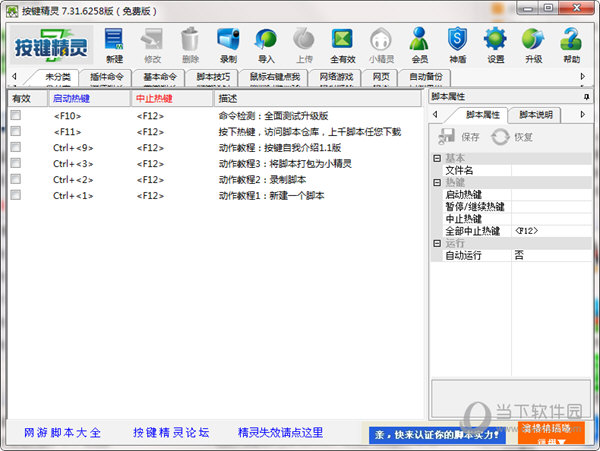Click the blue 认证你的脚本实力 banner

pyautogui.click(x=437, y=435)
